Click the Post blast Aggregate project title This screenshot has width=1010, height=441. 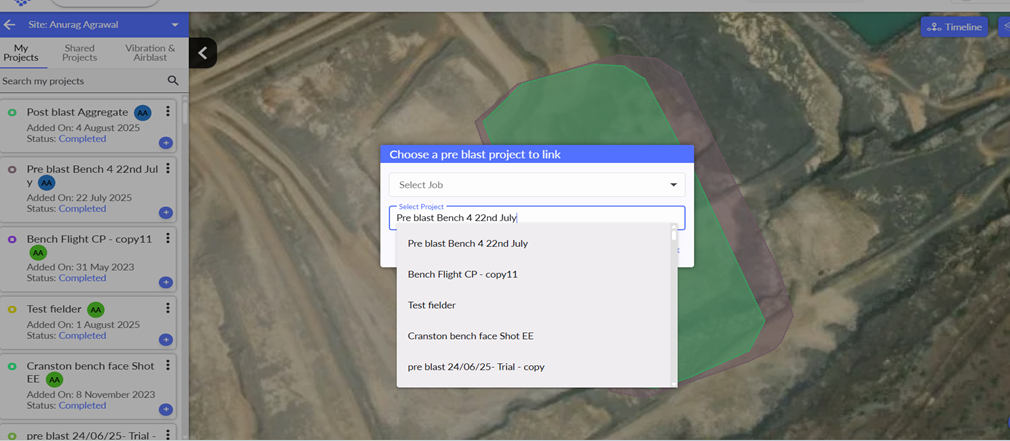77,112
